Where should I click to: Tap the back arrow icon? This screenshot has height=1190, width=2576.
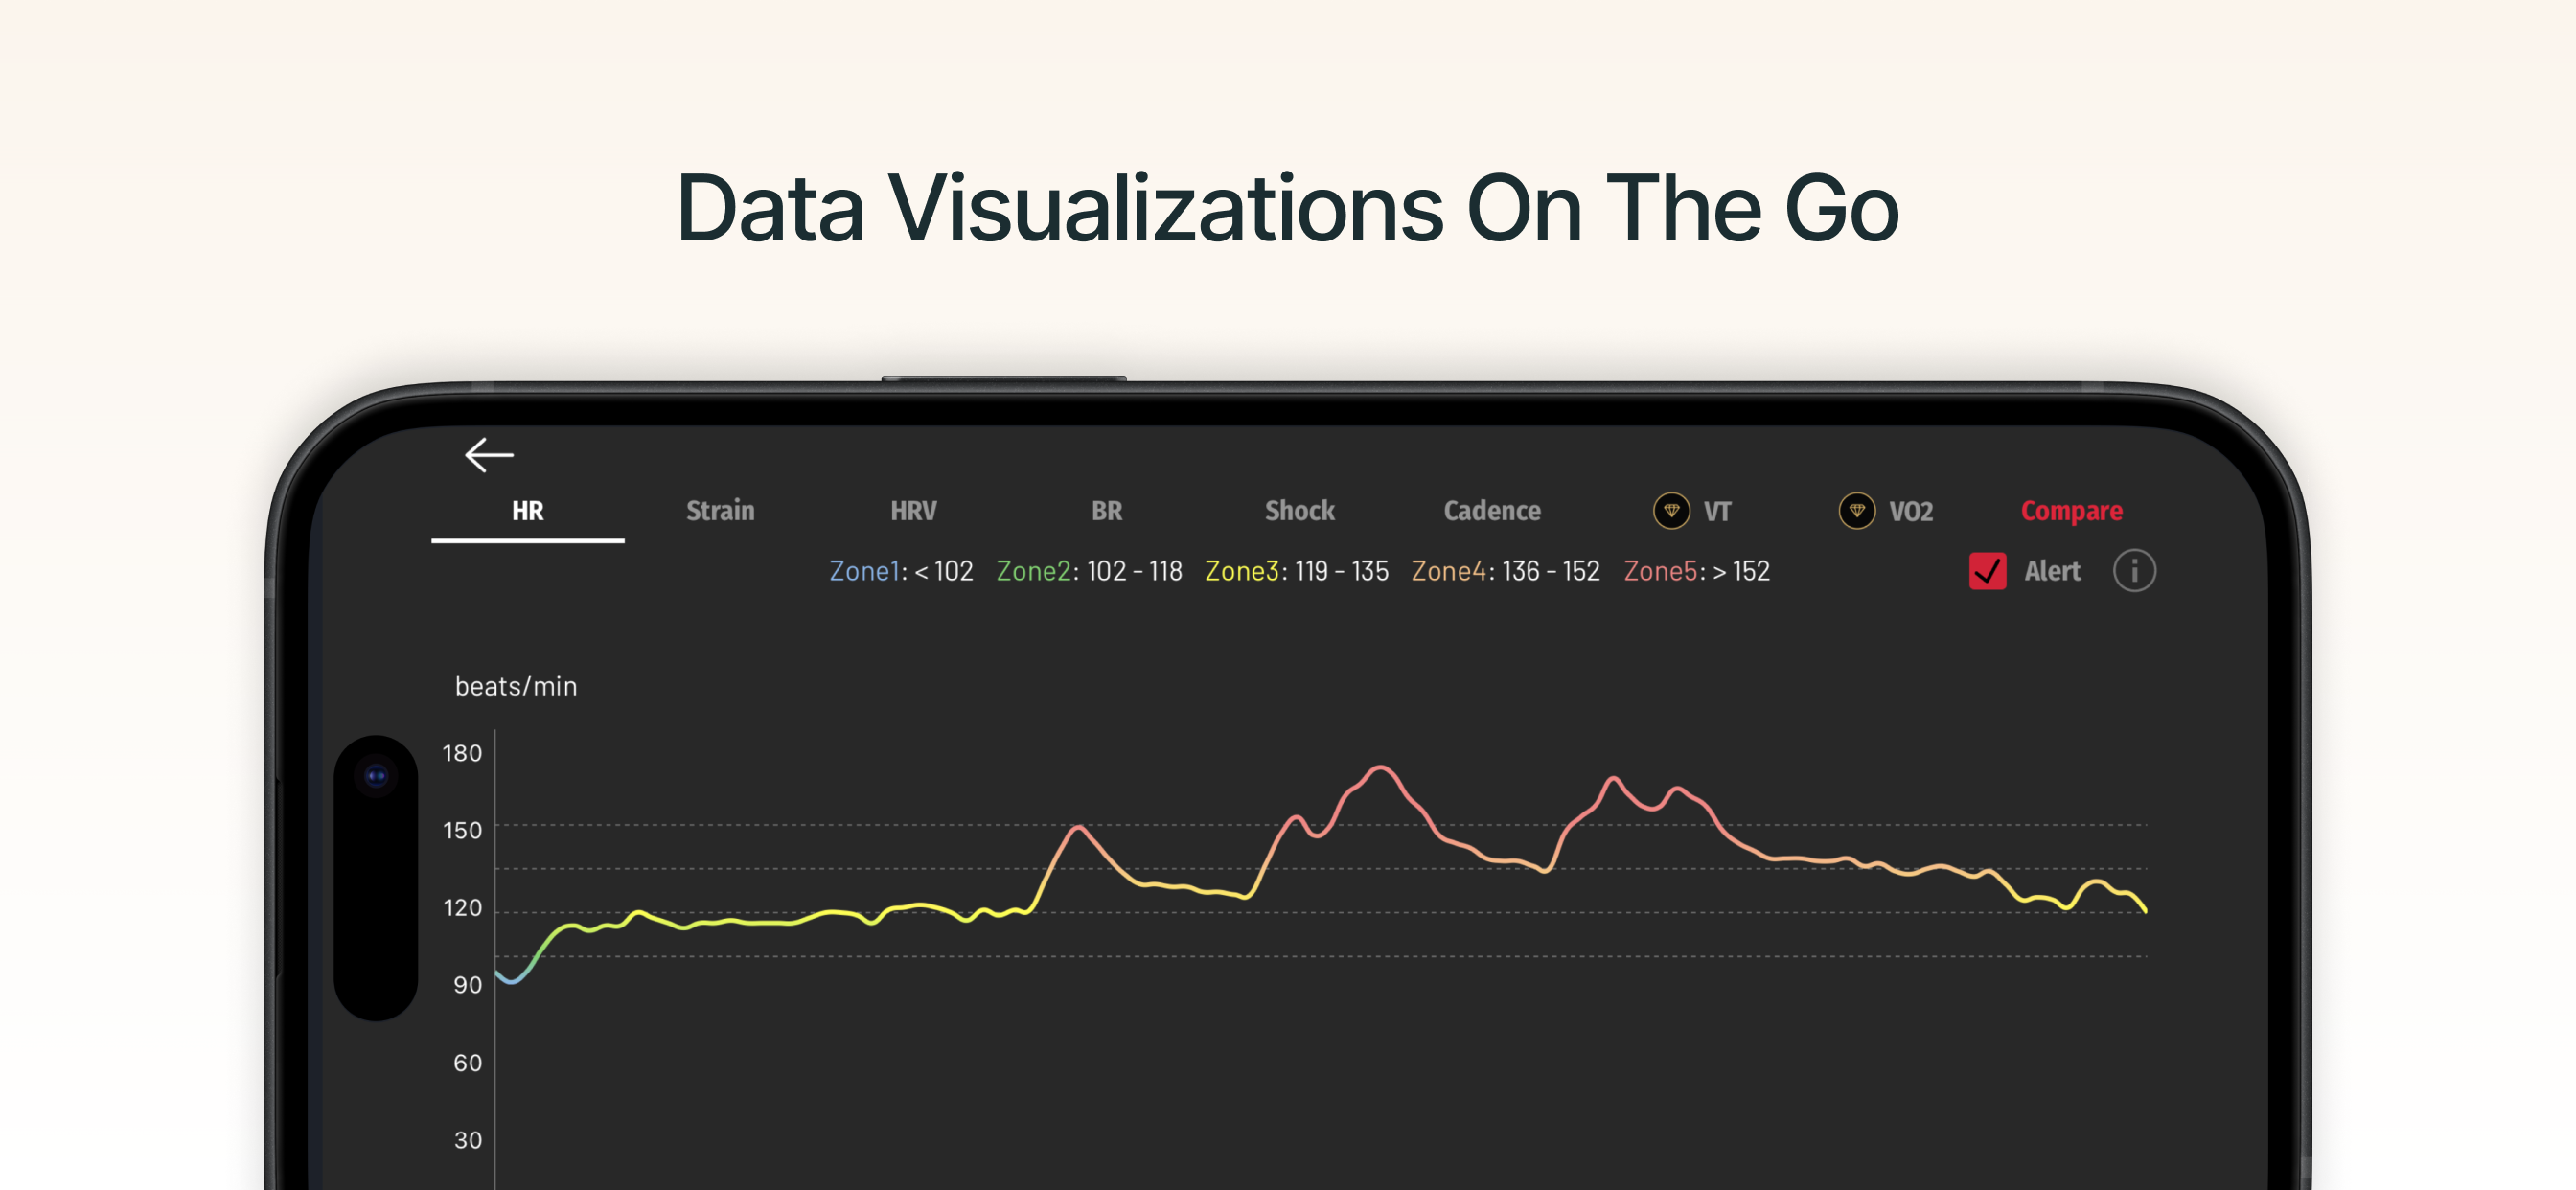click(x=489, y=455)
